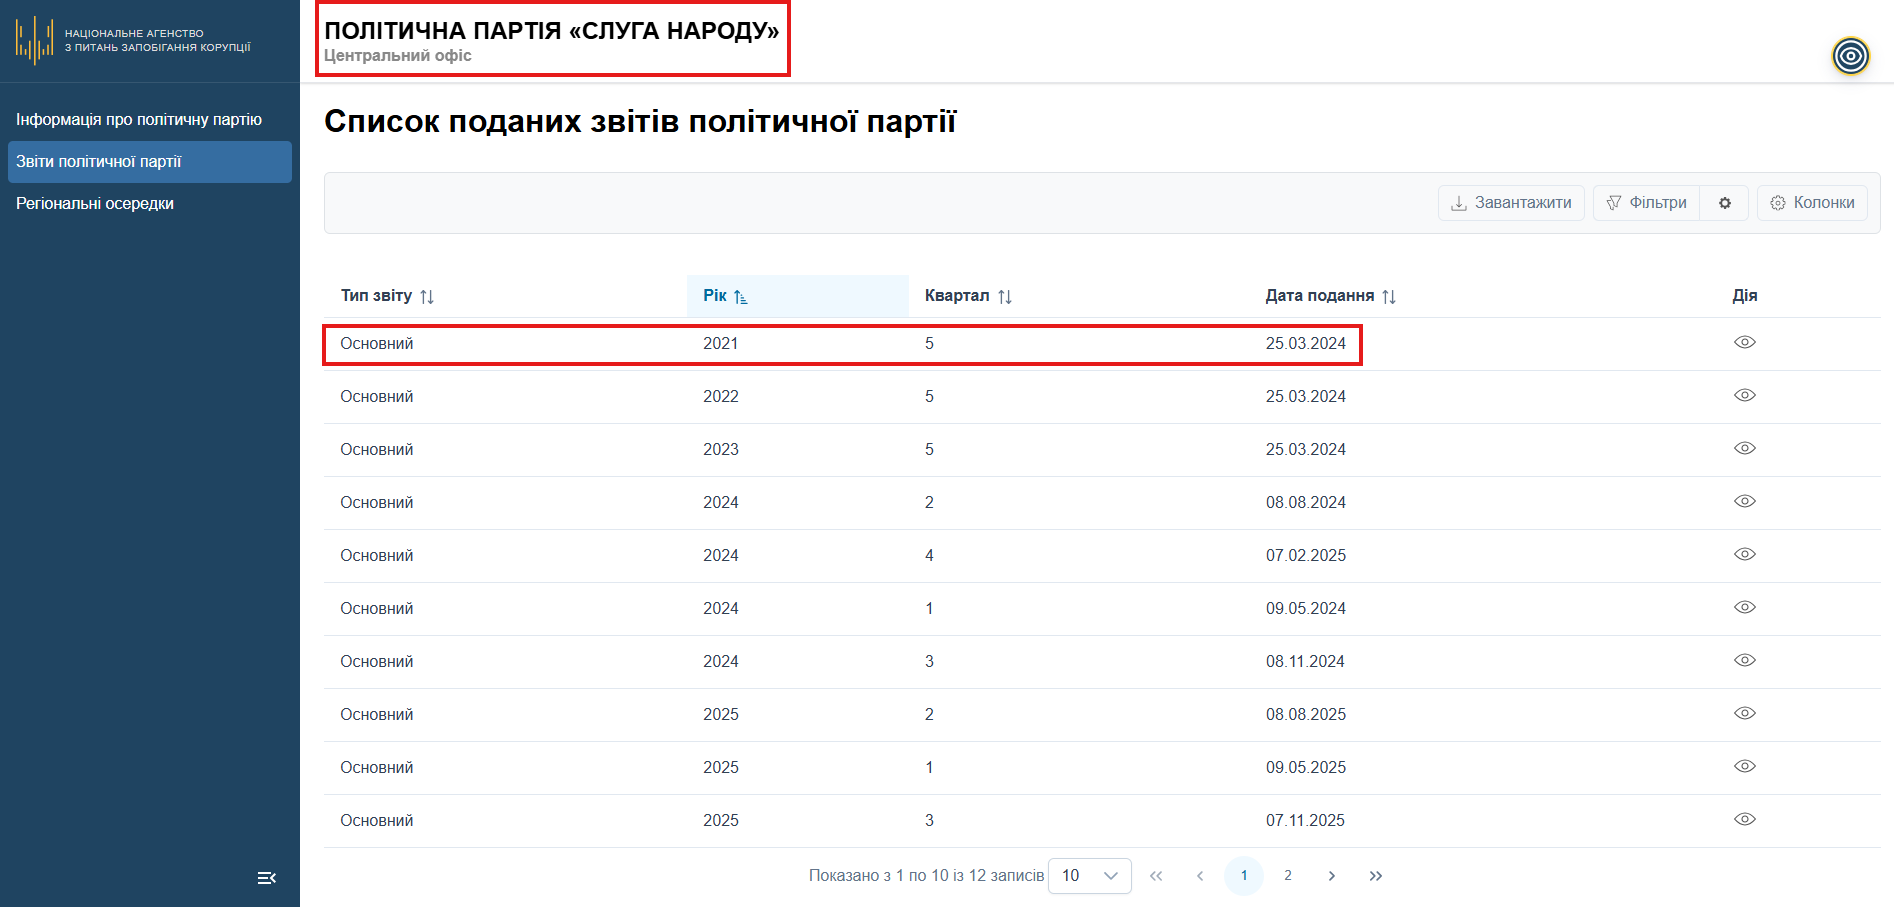Viewport: 1894px width, 907px height.
Task: Open eye icon for report dated 08.08.2025
Action: coord(1744,713)
